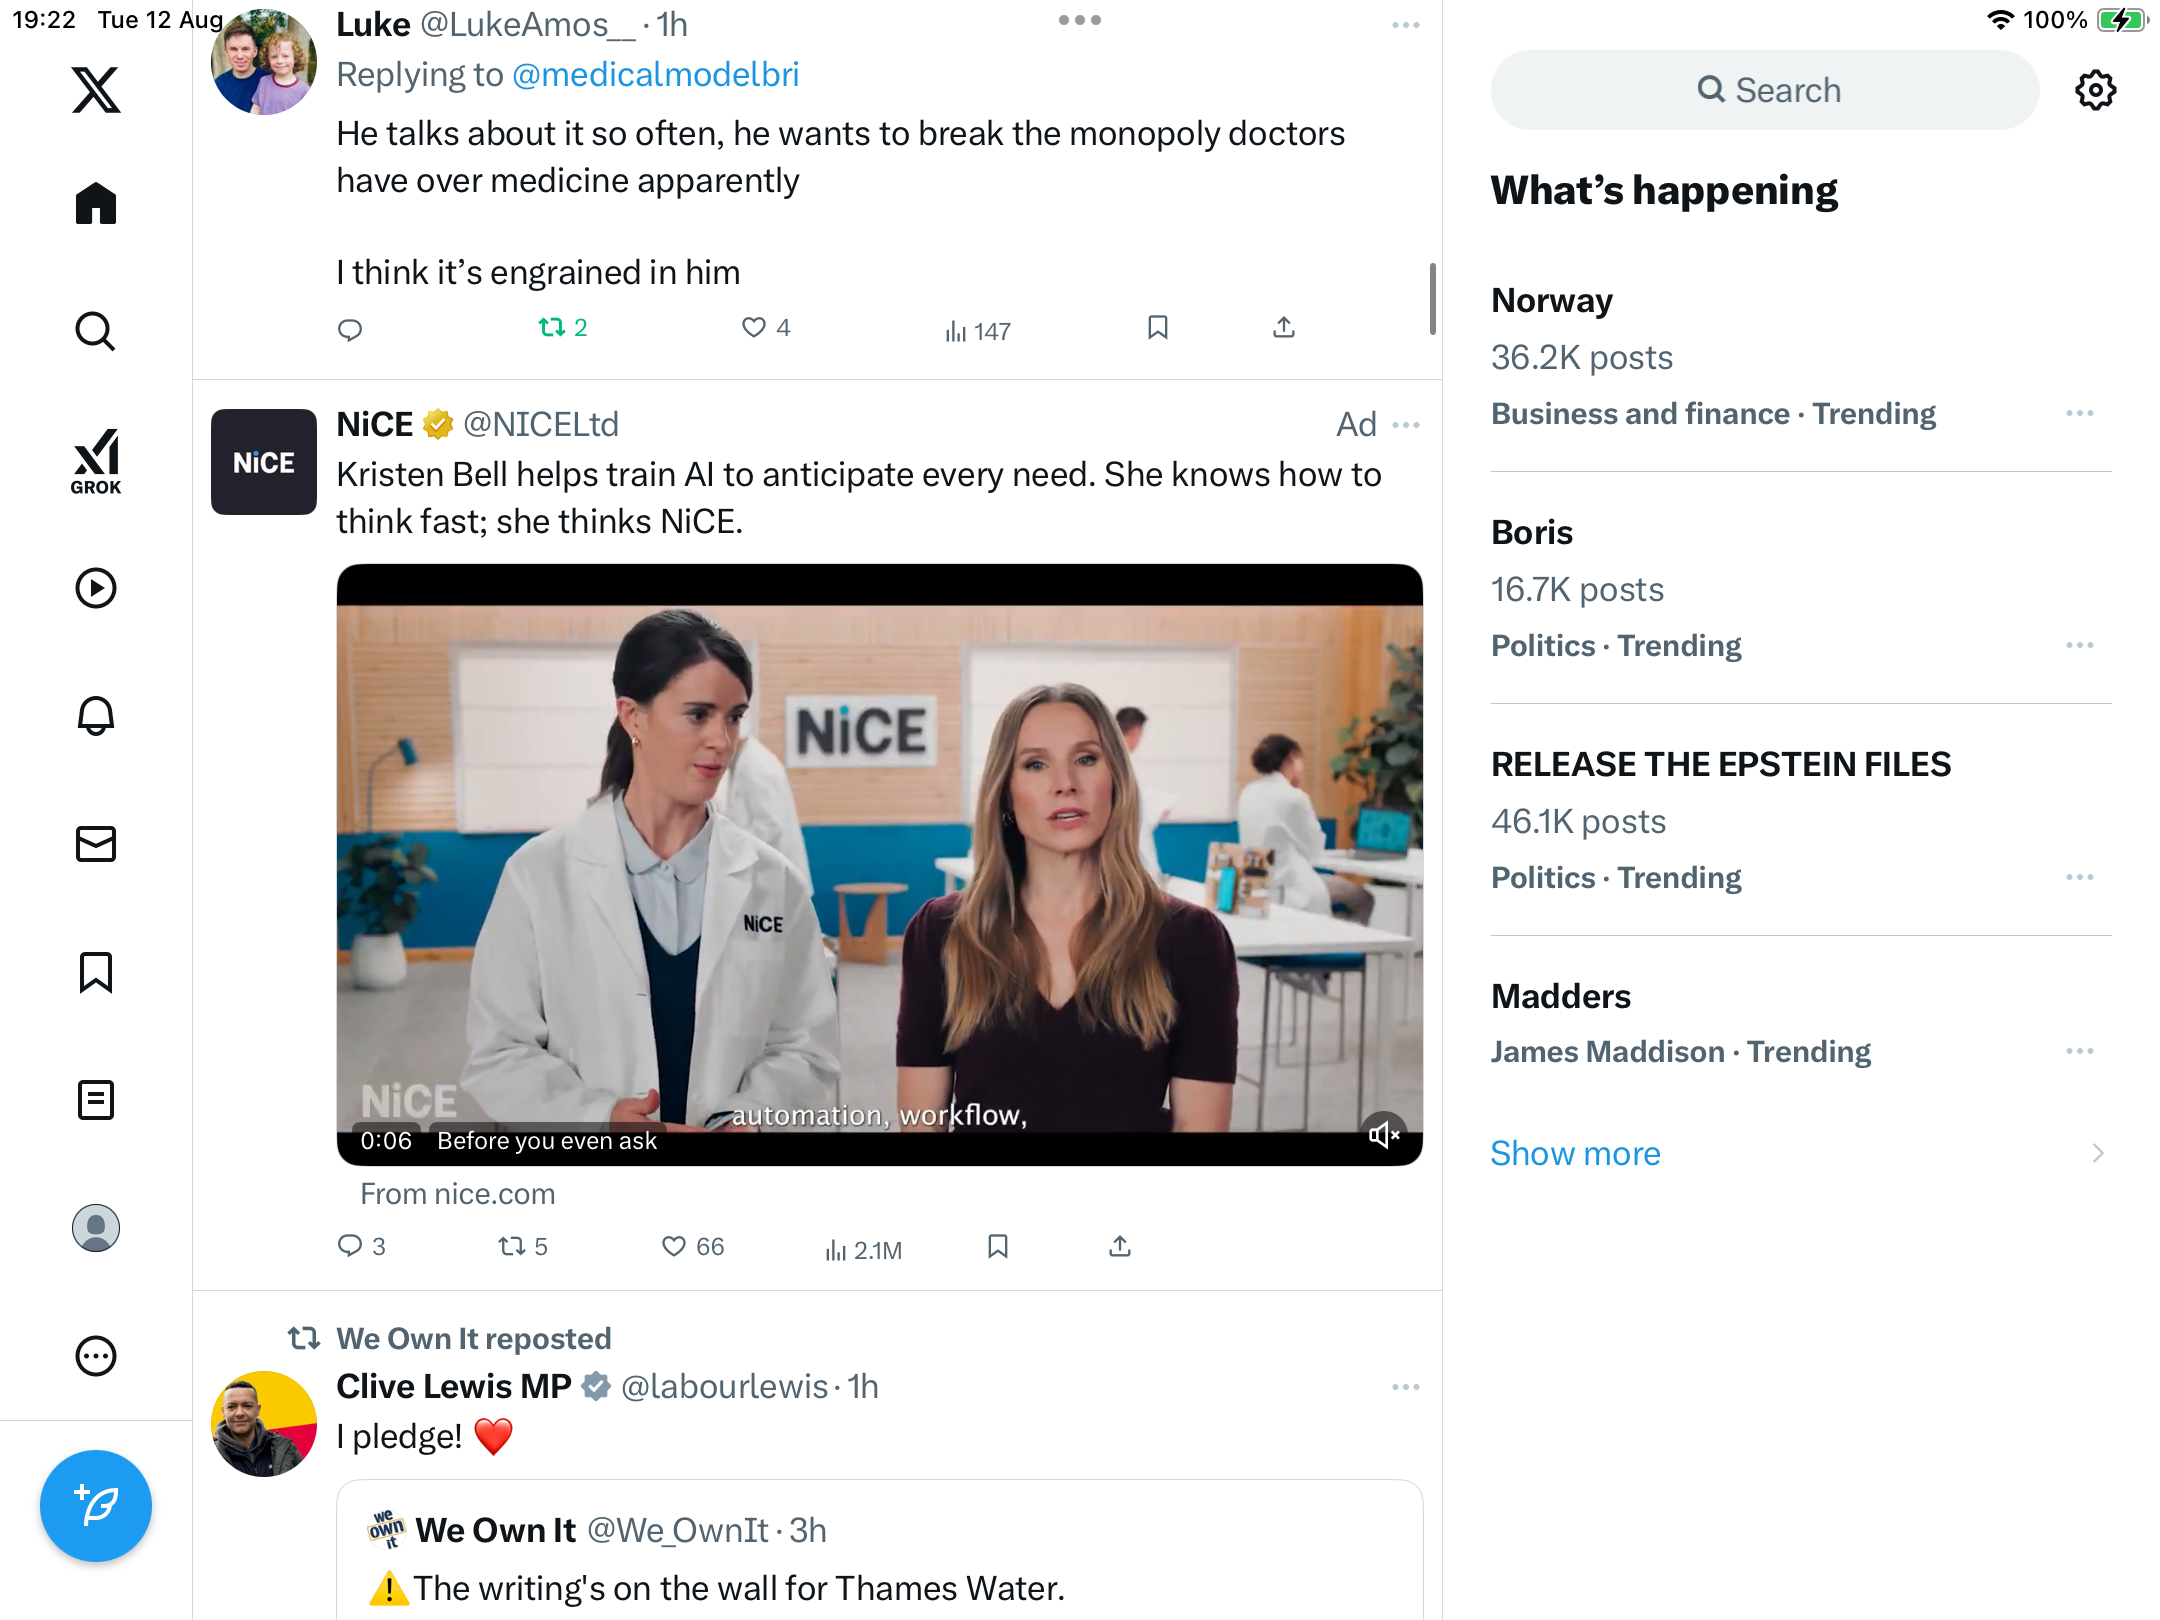Open the @medicalmodelbri mention link
The width and height of the screenshot is (2160, 1620).
pyautogui.click(x=655, y=75)
